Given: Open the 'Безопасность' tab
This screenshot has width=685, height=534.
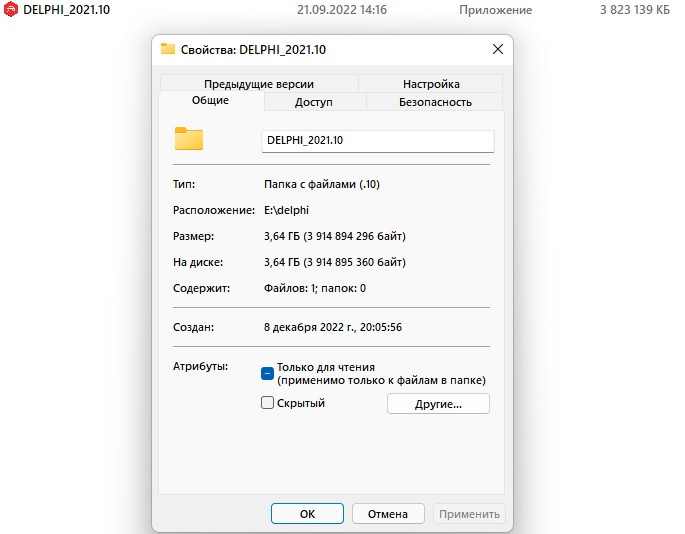Looking at the screenshot, I should (435, 102).
